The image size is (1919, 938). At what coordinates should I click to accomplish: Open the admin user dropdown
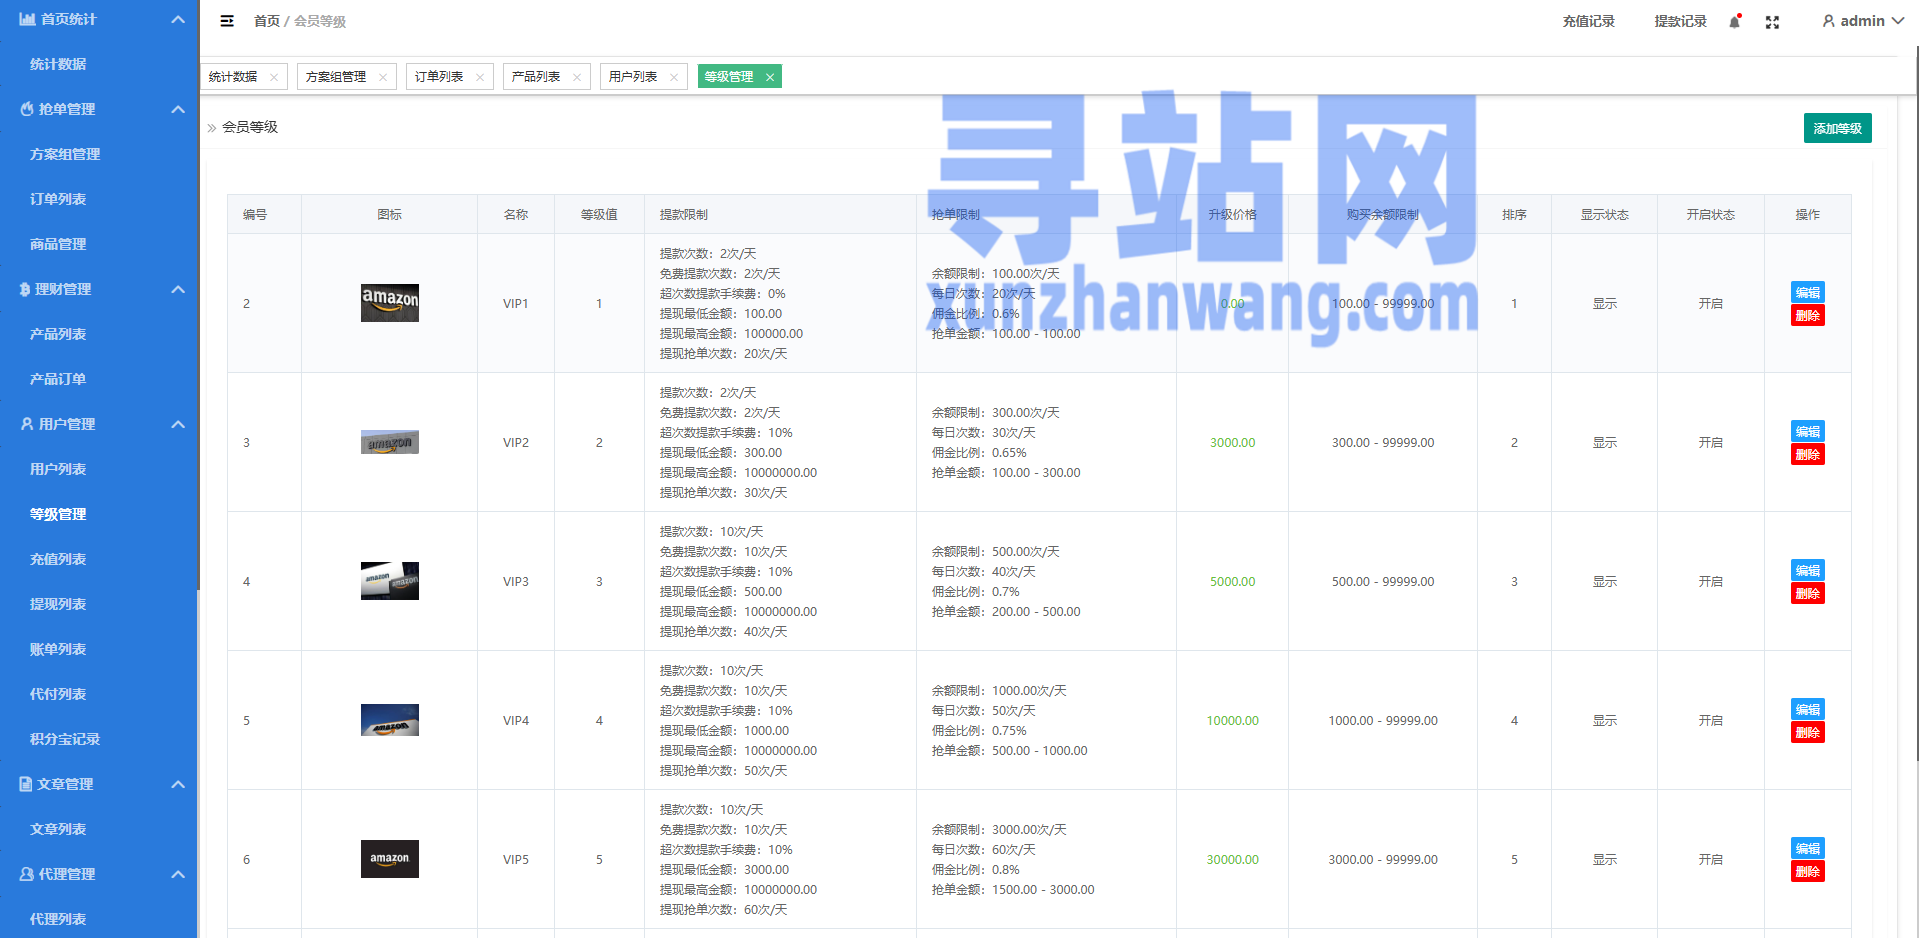[x=1862, y=21]
